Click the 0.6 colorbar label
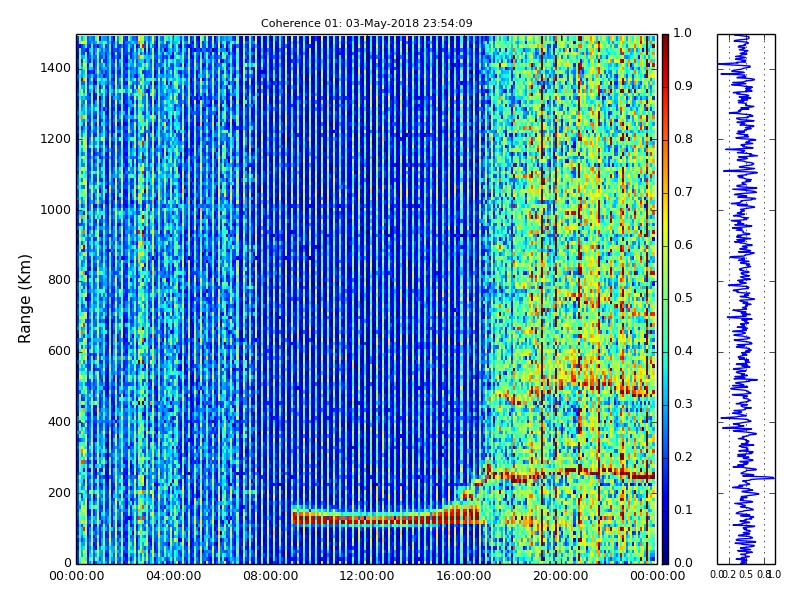The image size is (800, 600). (x=683, y=245)
